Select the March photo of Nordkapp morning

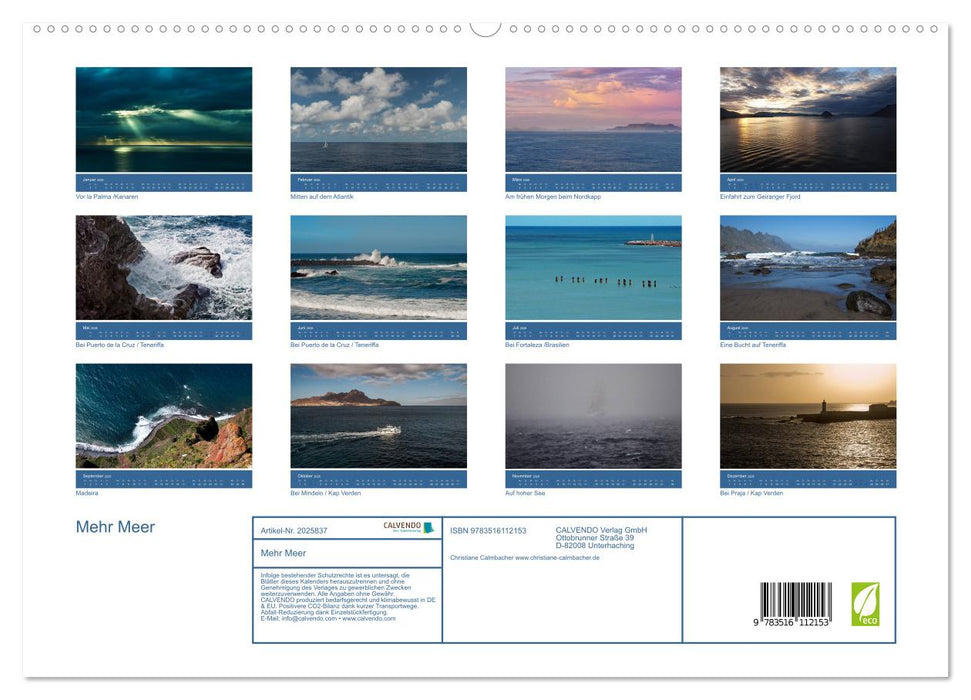(593, 120)
